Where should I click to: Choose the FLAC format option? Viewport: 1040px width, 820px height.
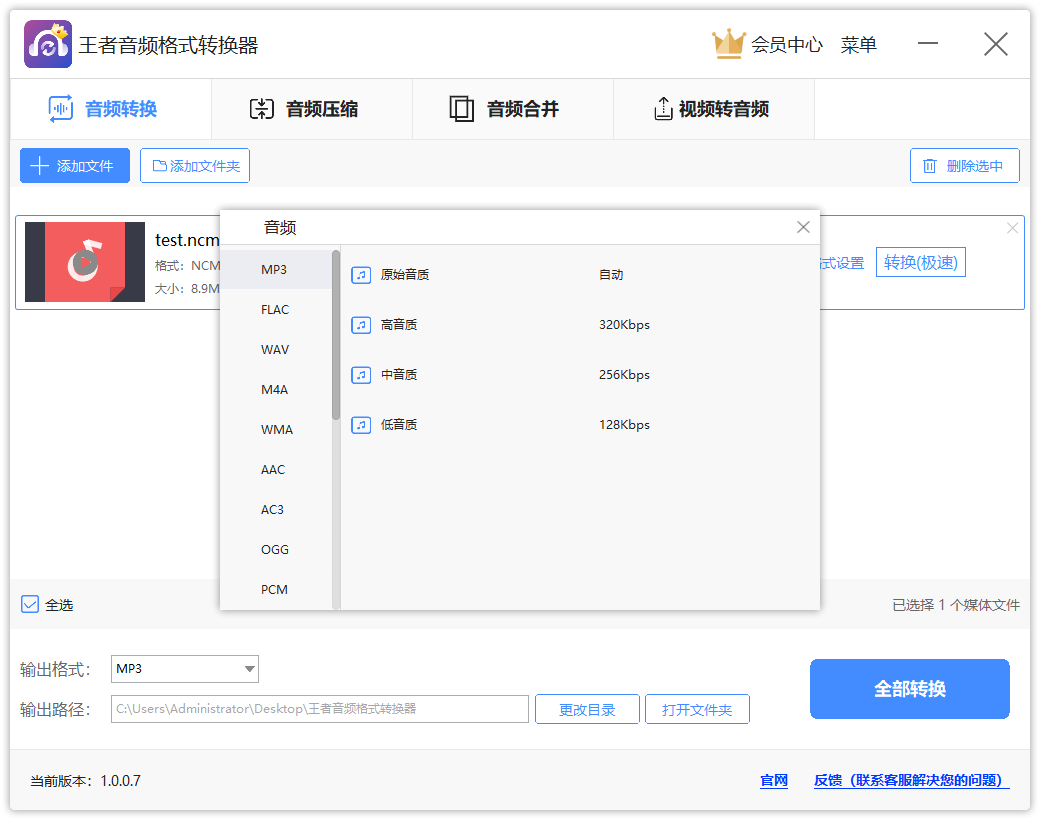click(x=274, y=309)
